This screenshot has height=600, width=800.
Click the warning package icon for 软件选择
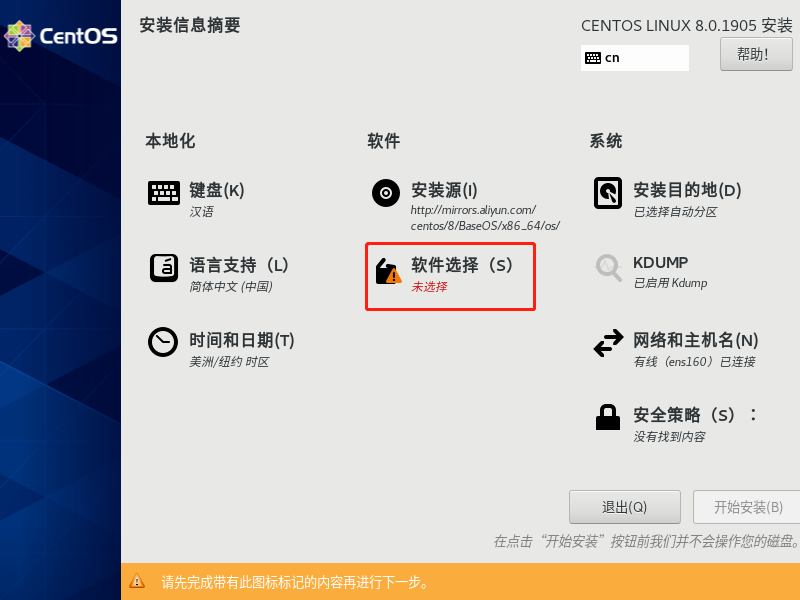click(x=388, y=271)
